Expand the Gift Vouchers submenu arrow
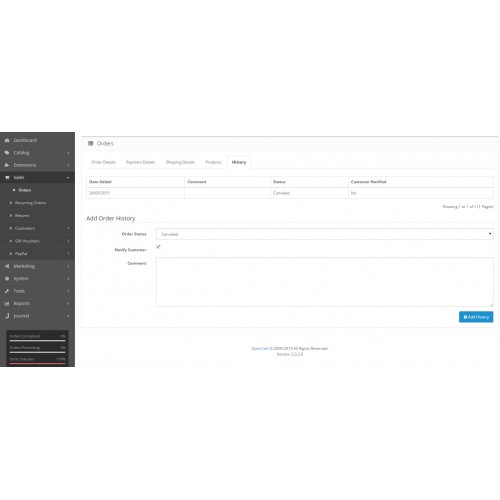This screenshot has width=500, height=500. point(68,241)
